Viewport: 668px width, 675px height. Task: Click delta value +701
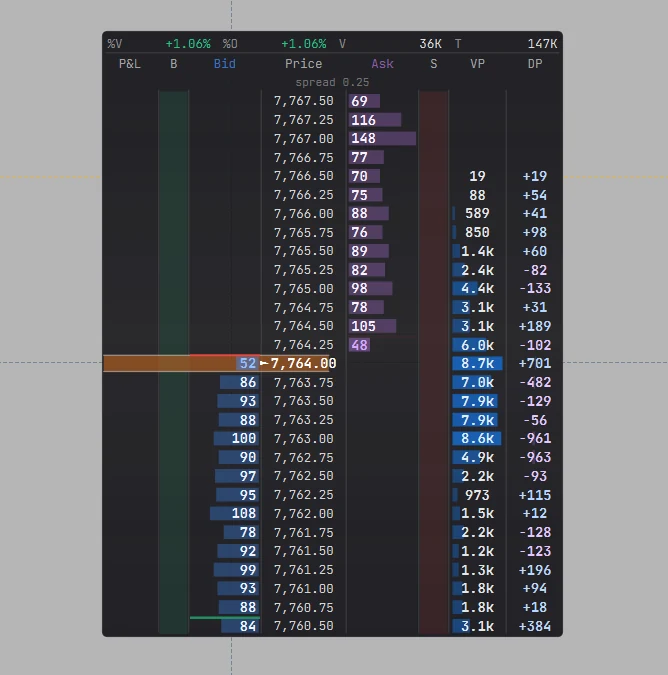pos(535,363)
